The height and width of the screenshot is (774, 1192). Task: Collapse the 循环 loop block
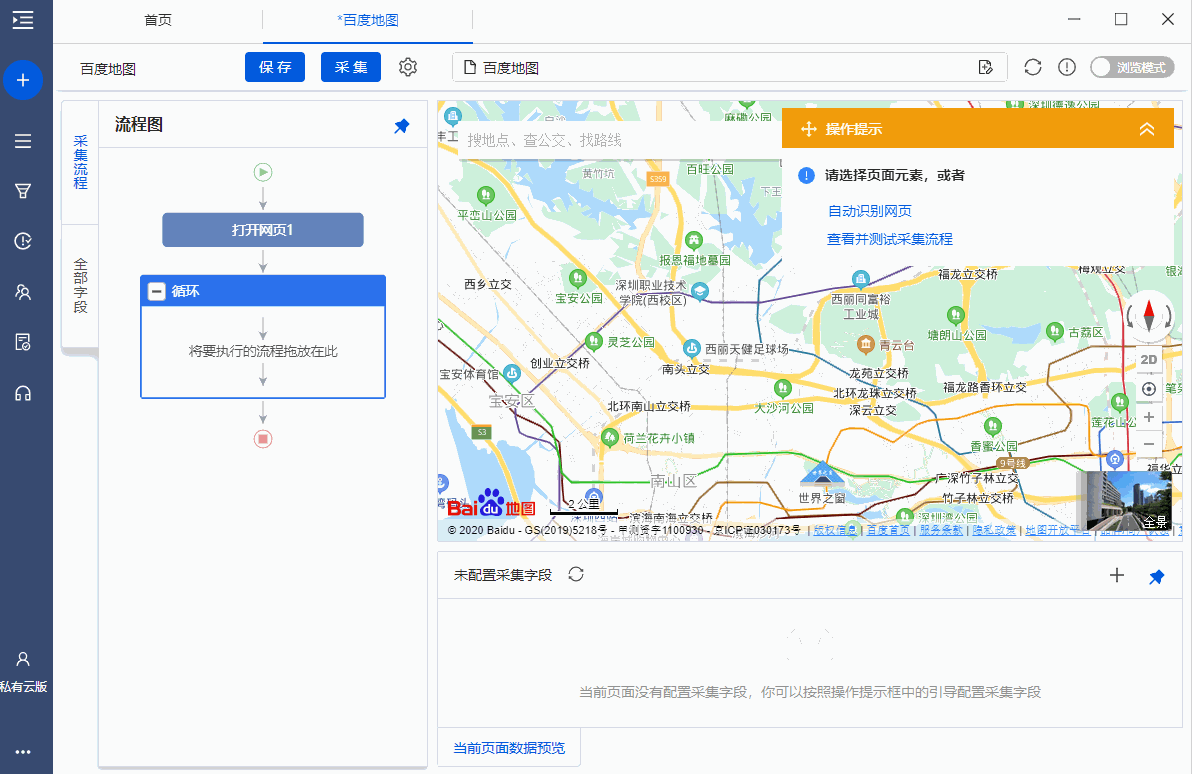(x=157, y=291)
